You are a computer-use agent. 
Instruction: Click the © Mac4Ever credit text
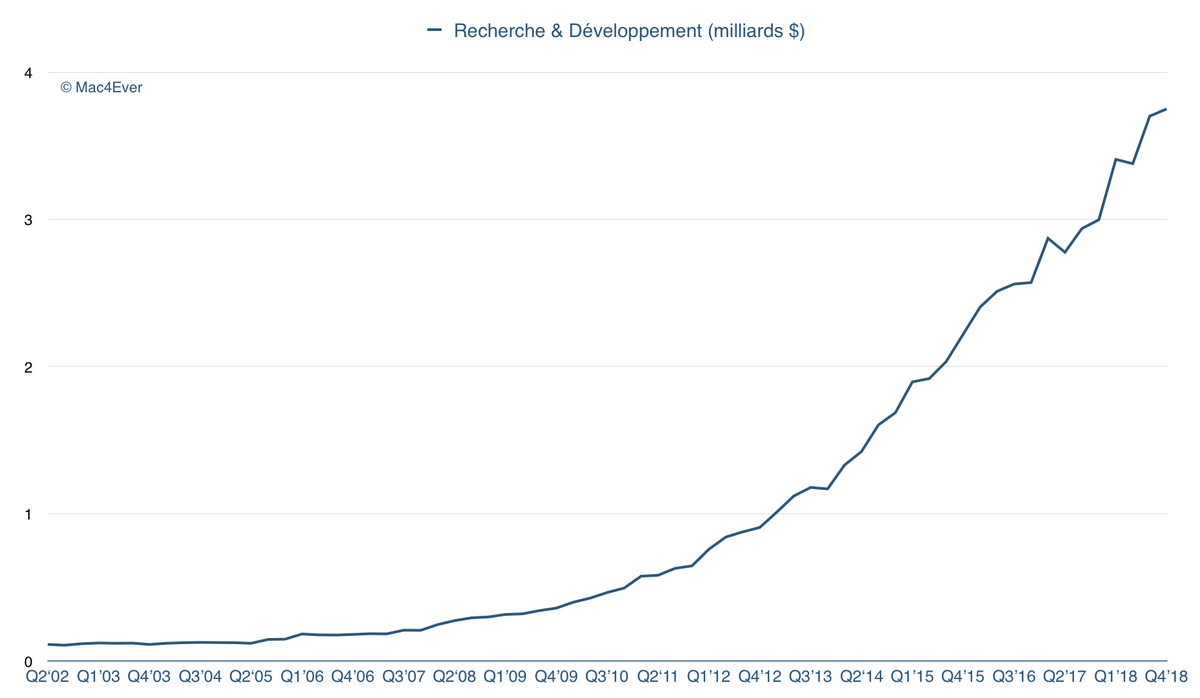[101, 88]
